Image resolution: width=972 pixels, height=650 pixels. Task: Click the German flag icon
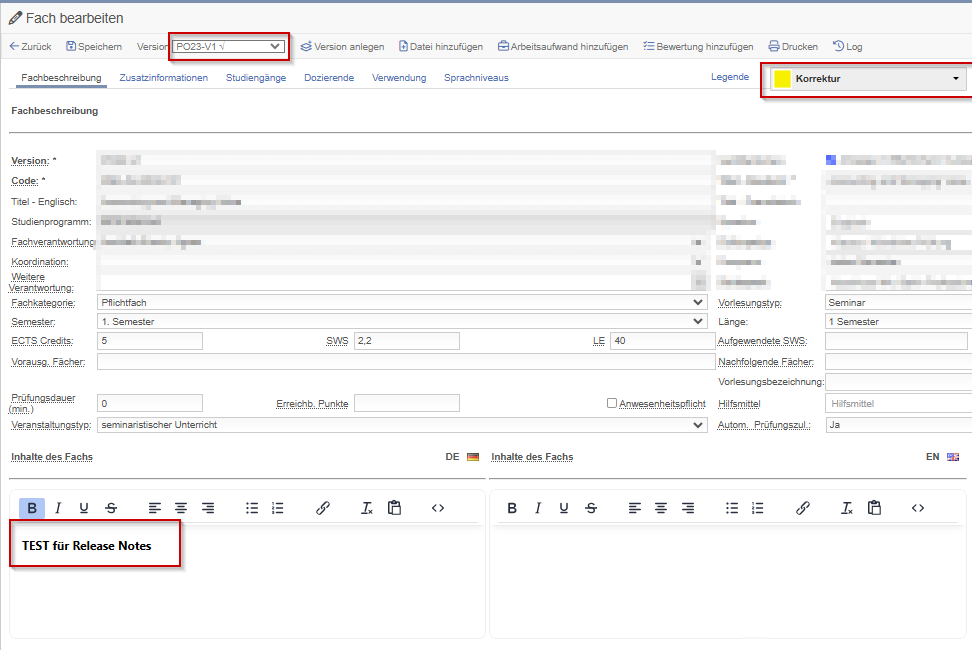(473, 457)
